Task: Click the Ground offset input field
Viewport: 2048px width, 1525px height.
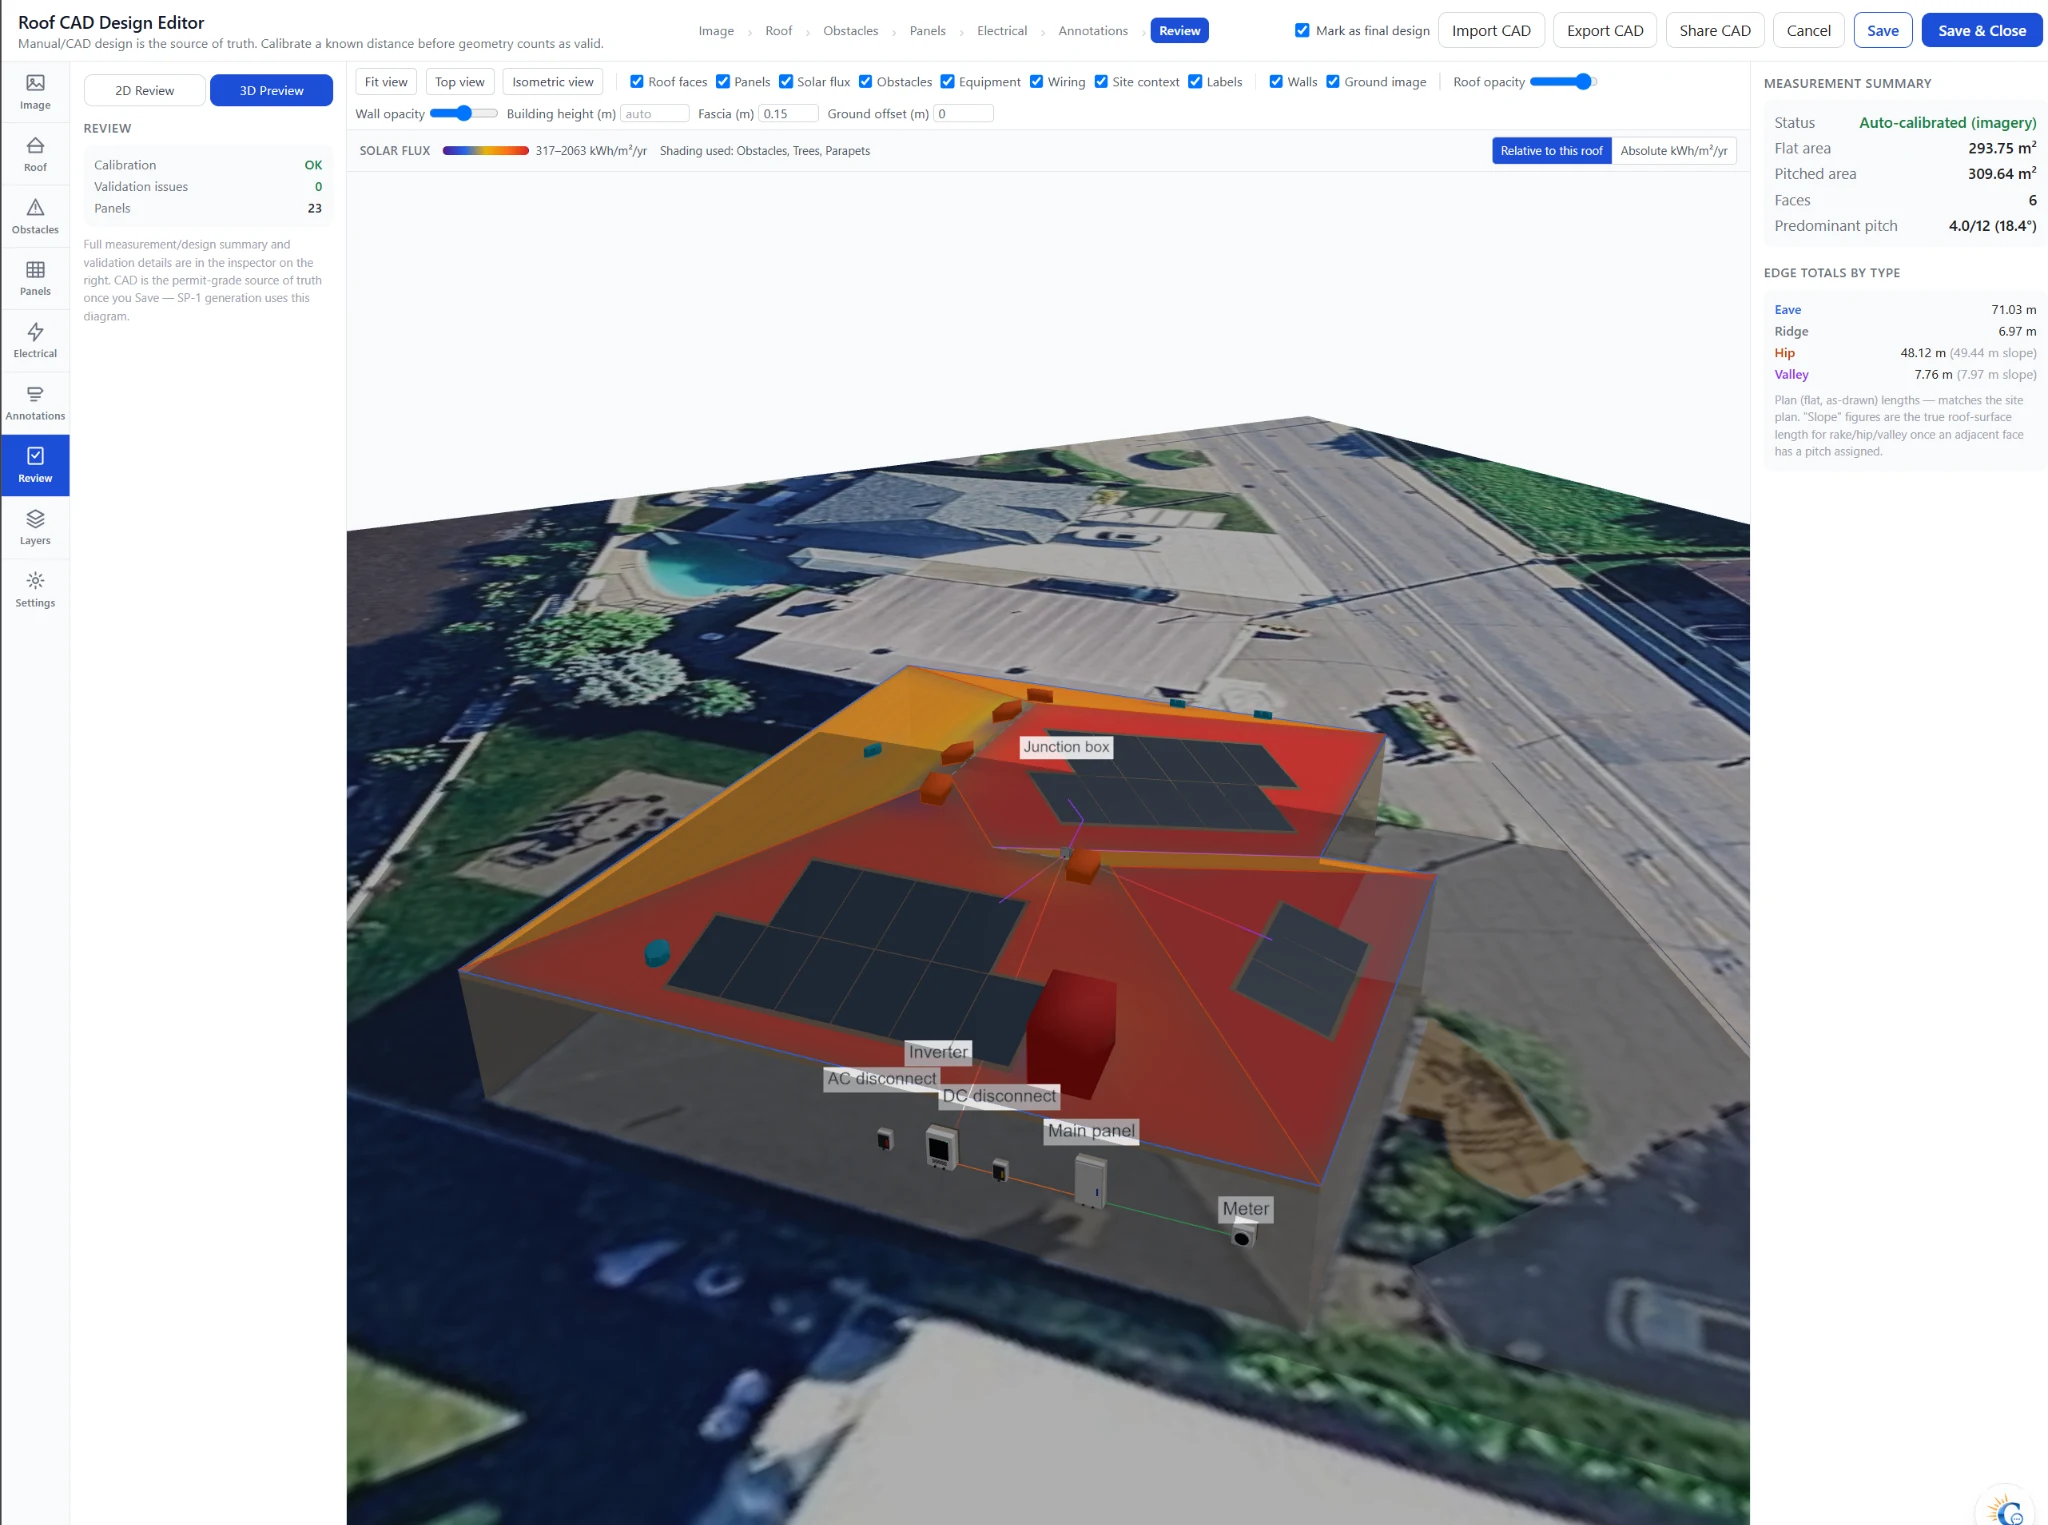Action: pyautogui.click(x=963, y=114)
